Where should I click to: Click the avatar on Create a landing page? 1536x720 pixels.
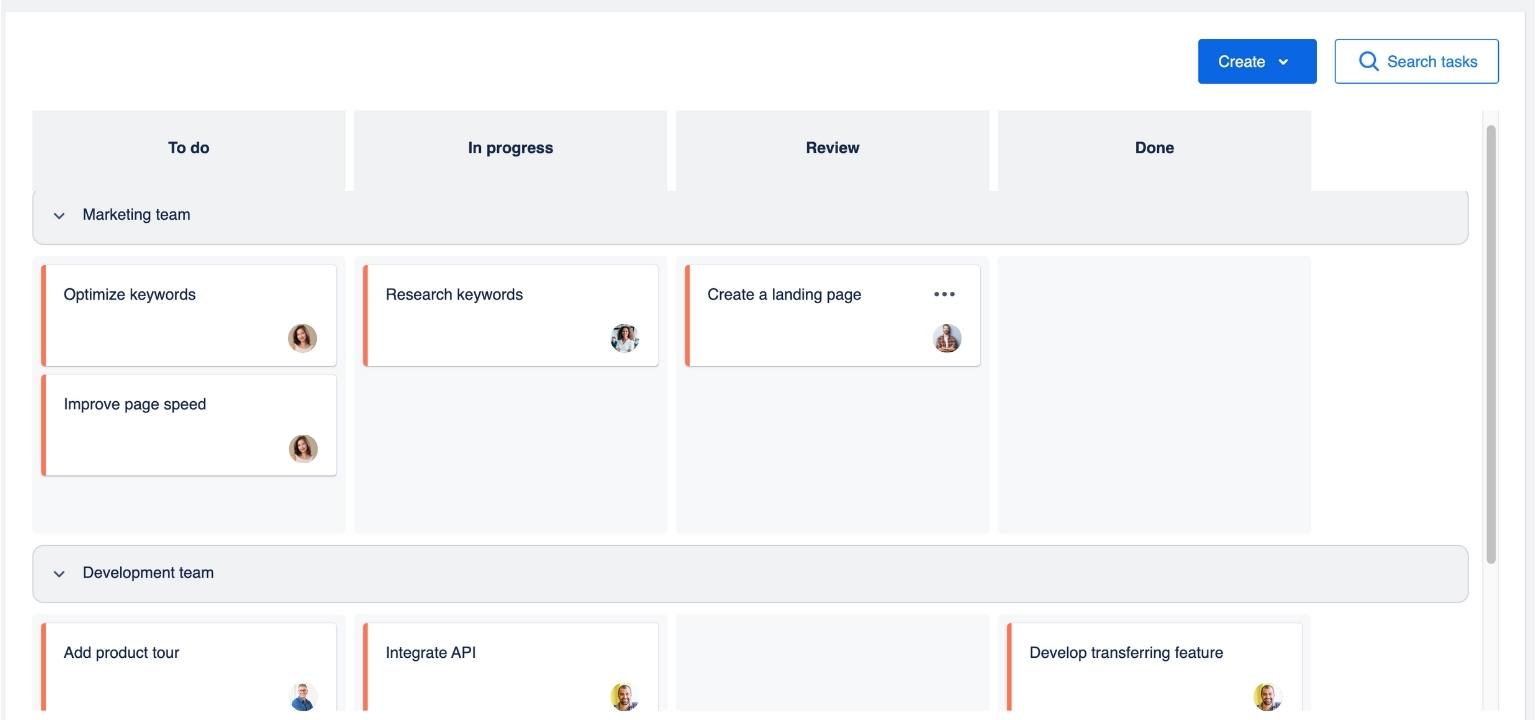pos(947,337)
